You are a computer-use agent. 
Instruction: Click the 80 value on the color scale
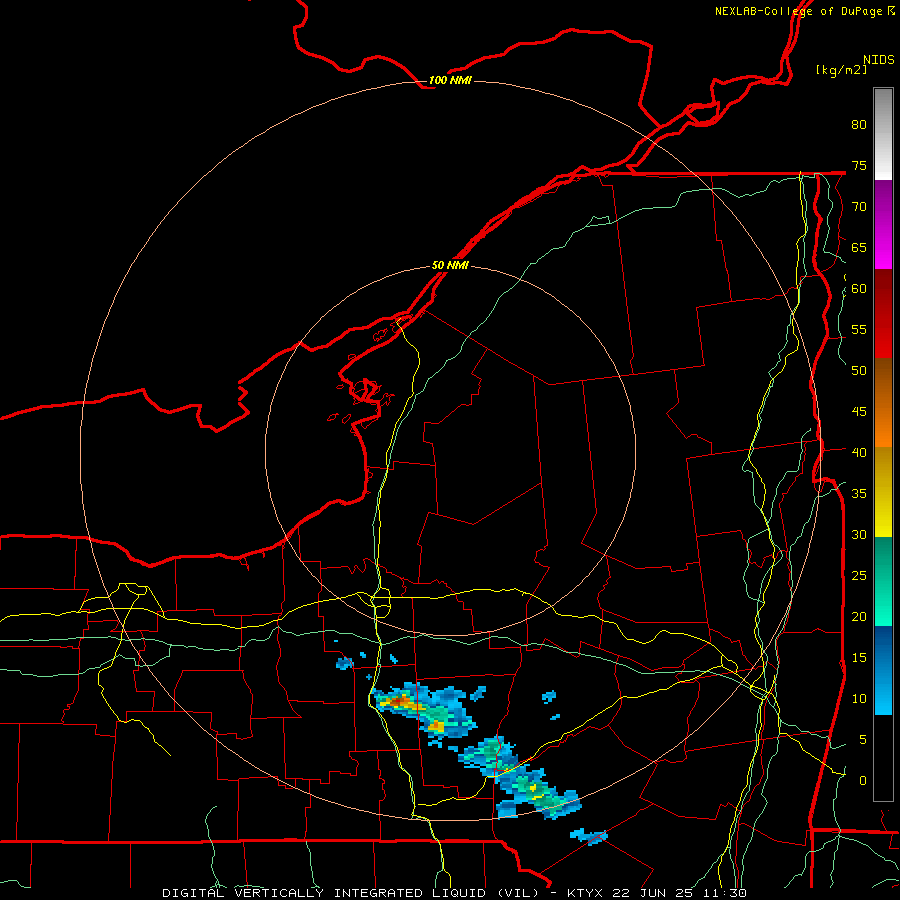pos(859,125)
